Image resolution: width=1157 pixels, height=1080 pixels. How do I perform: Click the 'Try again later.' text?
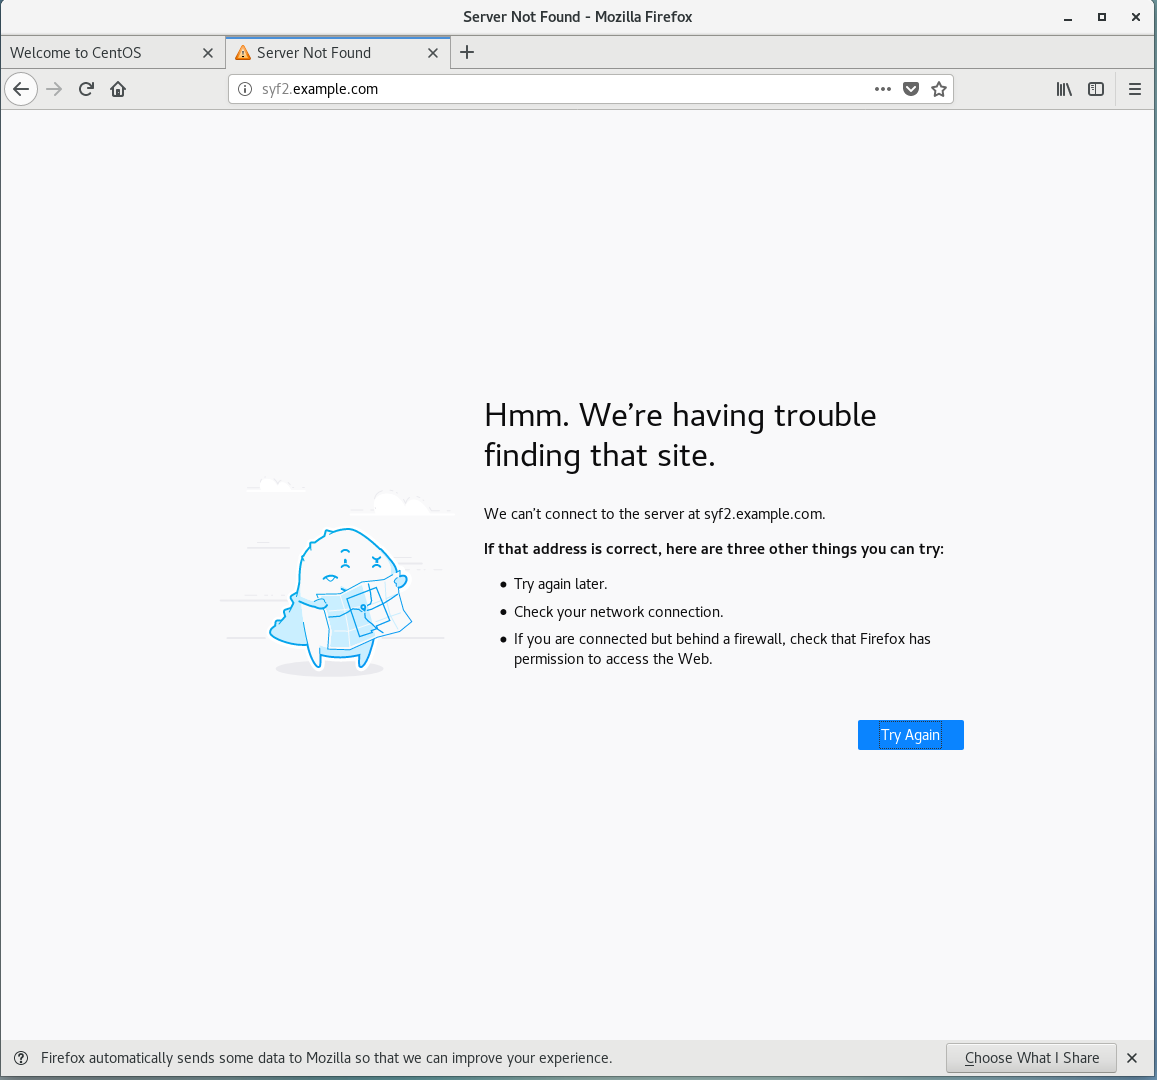560,584
